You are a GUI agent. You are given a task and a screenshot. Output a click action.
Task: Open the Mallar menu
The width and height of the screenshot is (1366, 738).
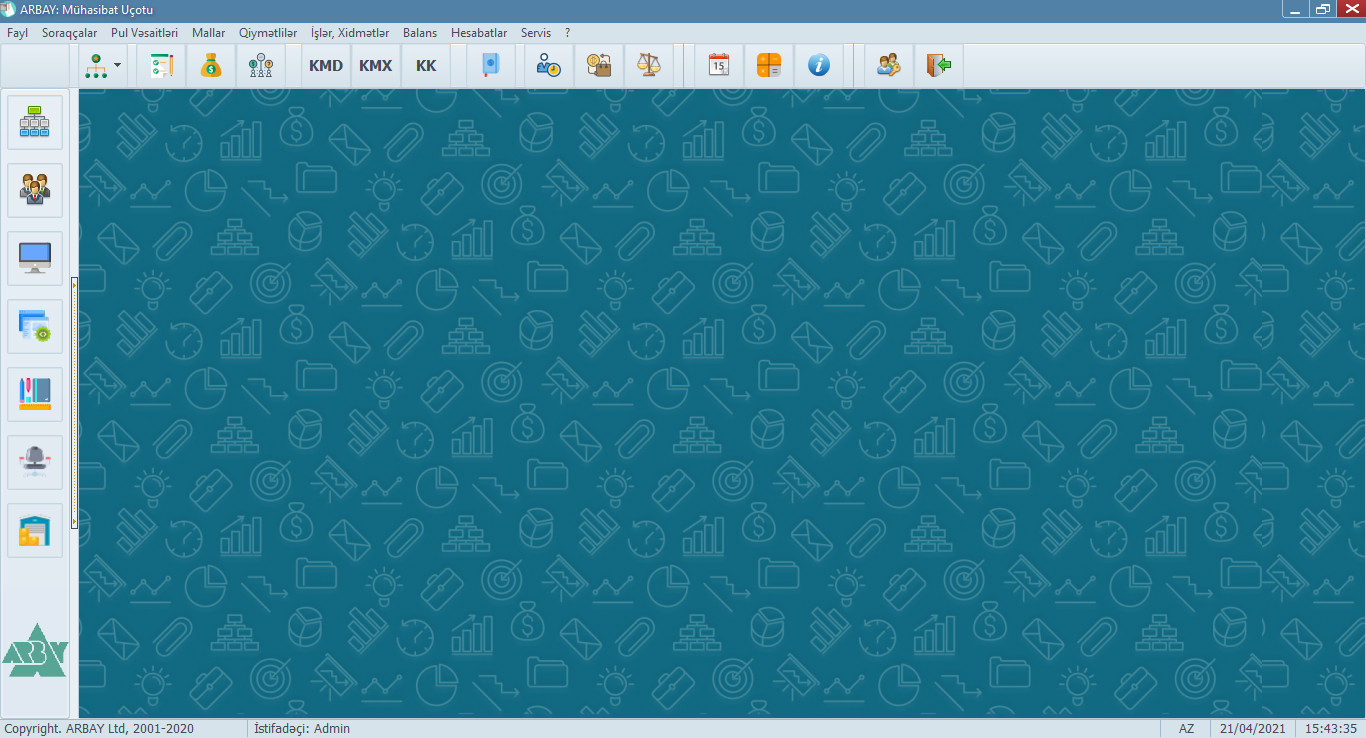[208, 33]
